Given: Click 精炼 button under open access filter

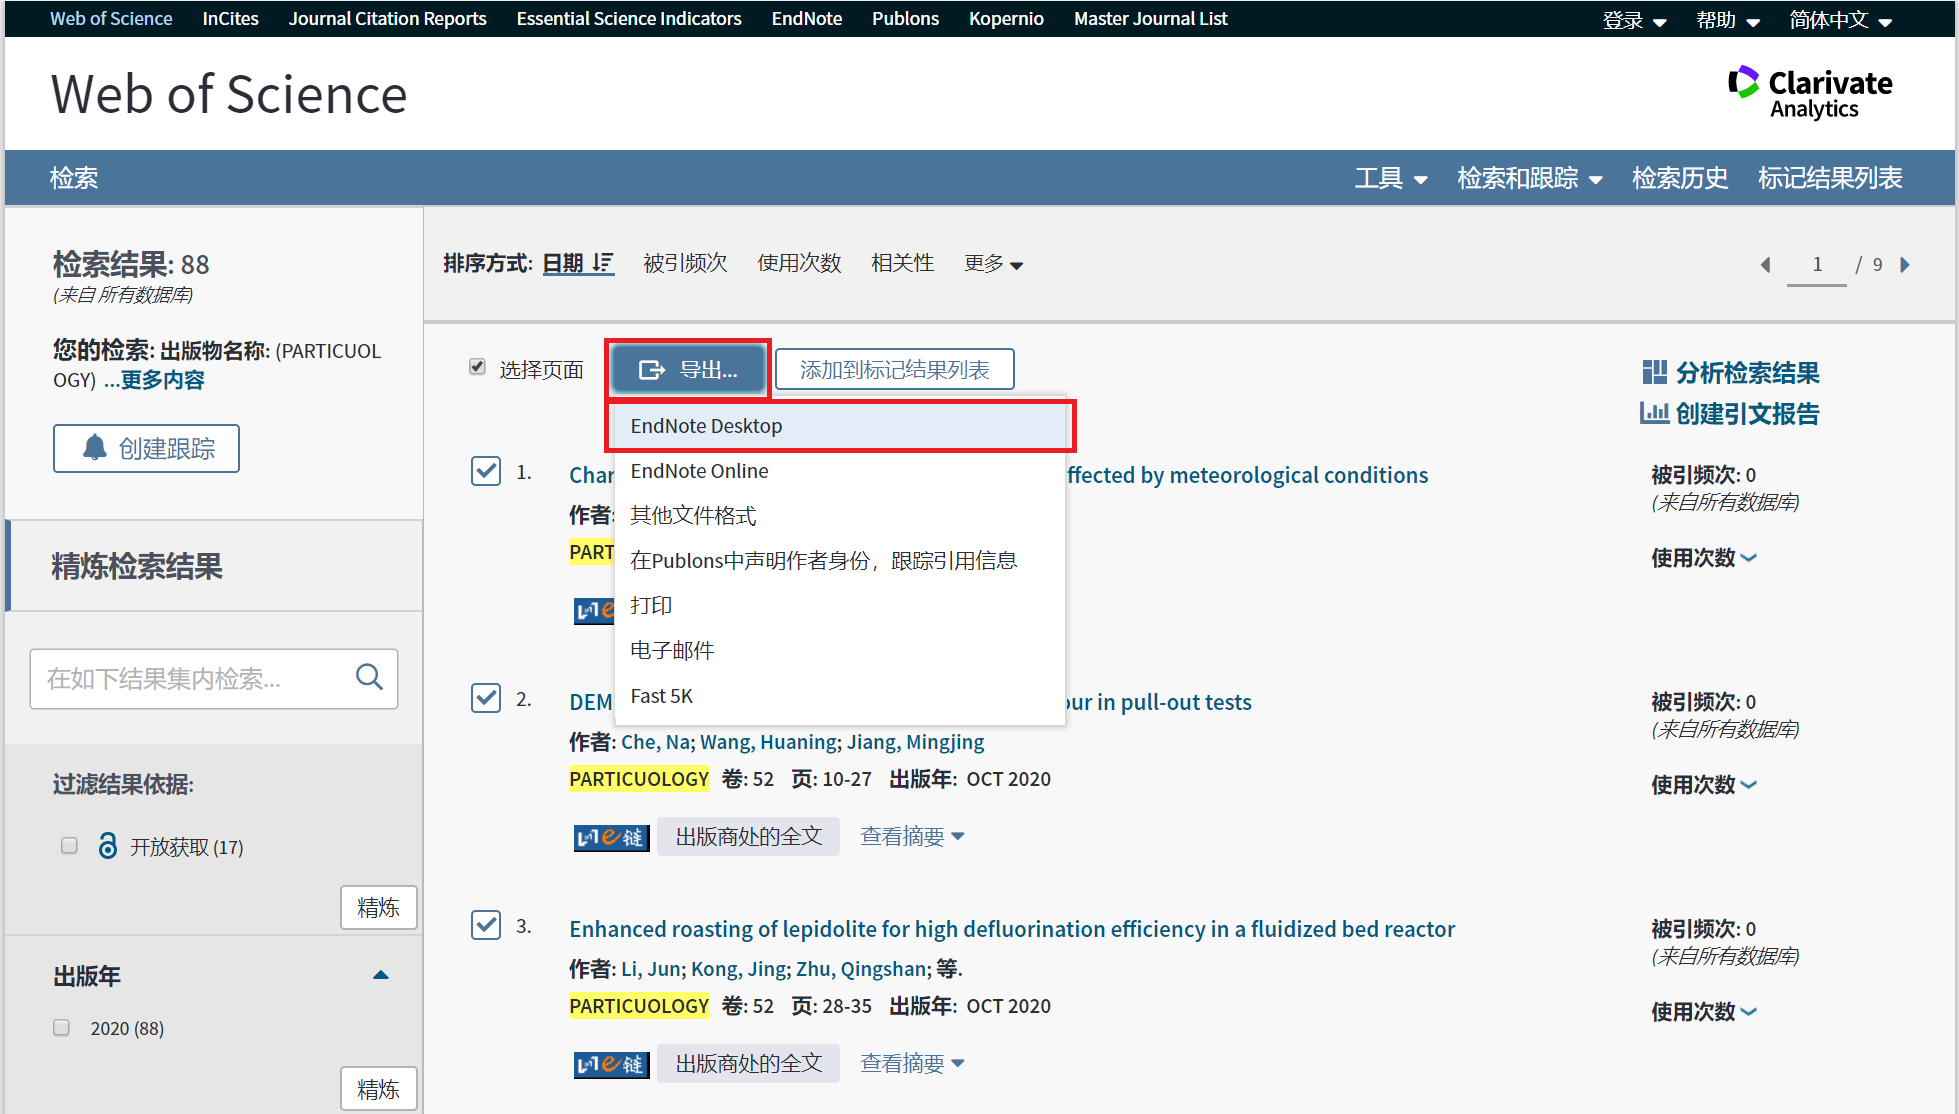Looking at the screenshot, I should click(x=378, y=907).
